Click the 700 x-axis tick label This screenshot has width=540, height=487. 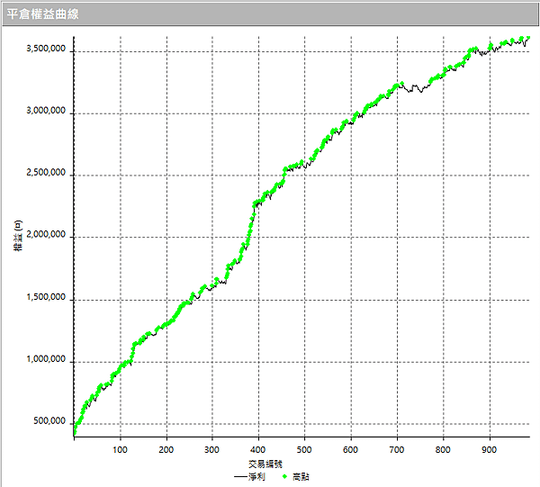(396, 449)
